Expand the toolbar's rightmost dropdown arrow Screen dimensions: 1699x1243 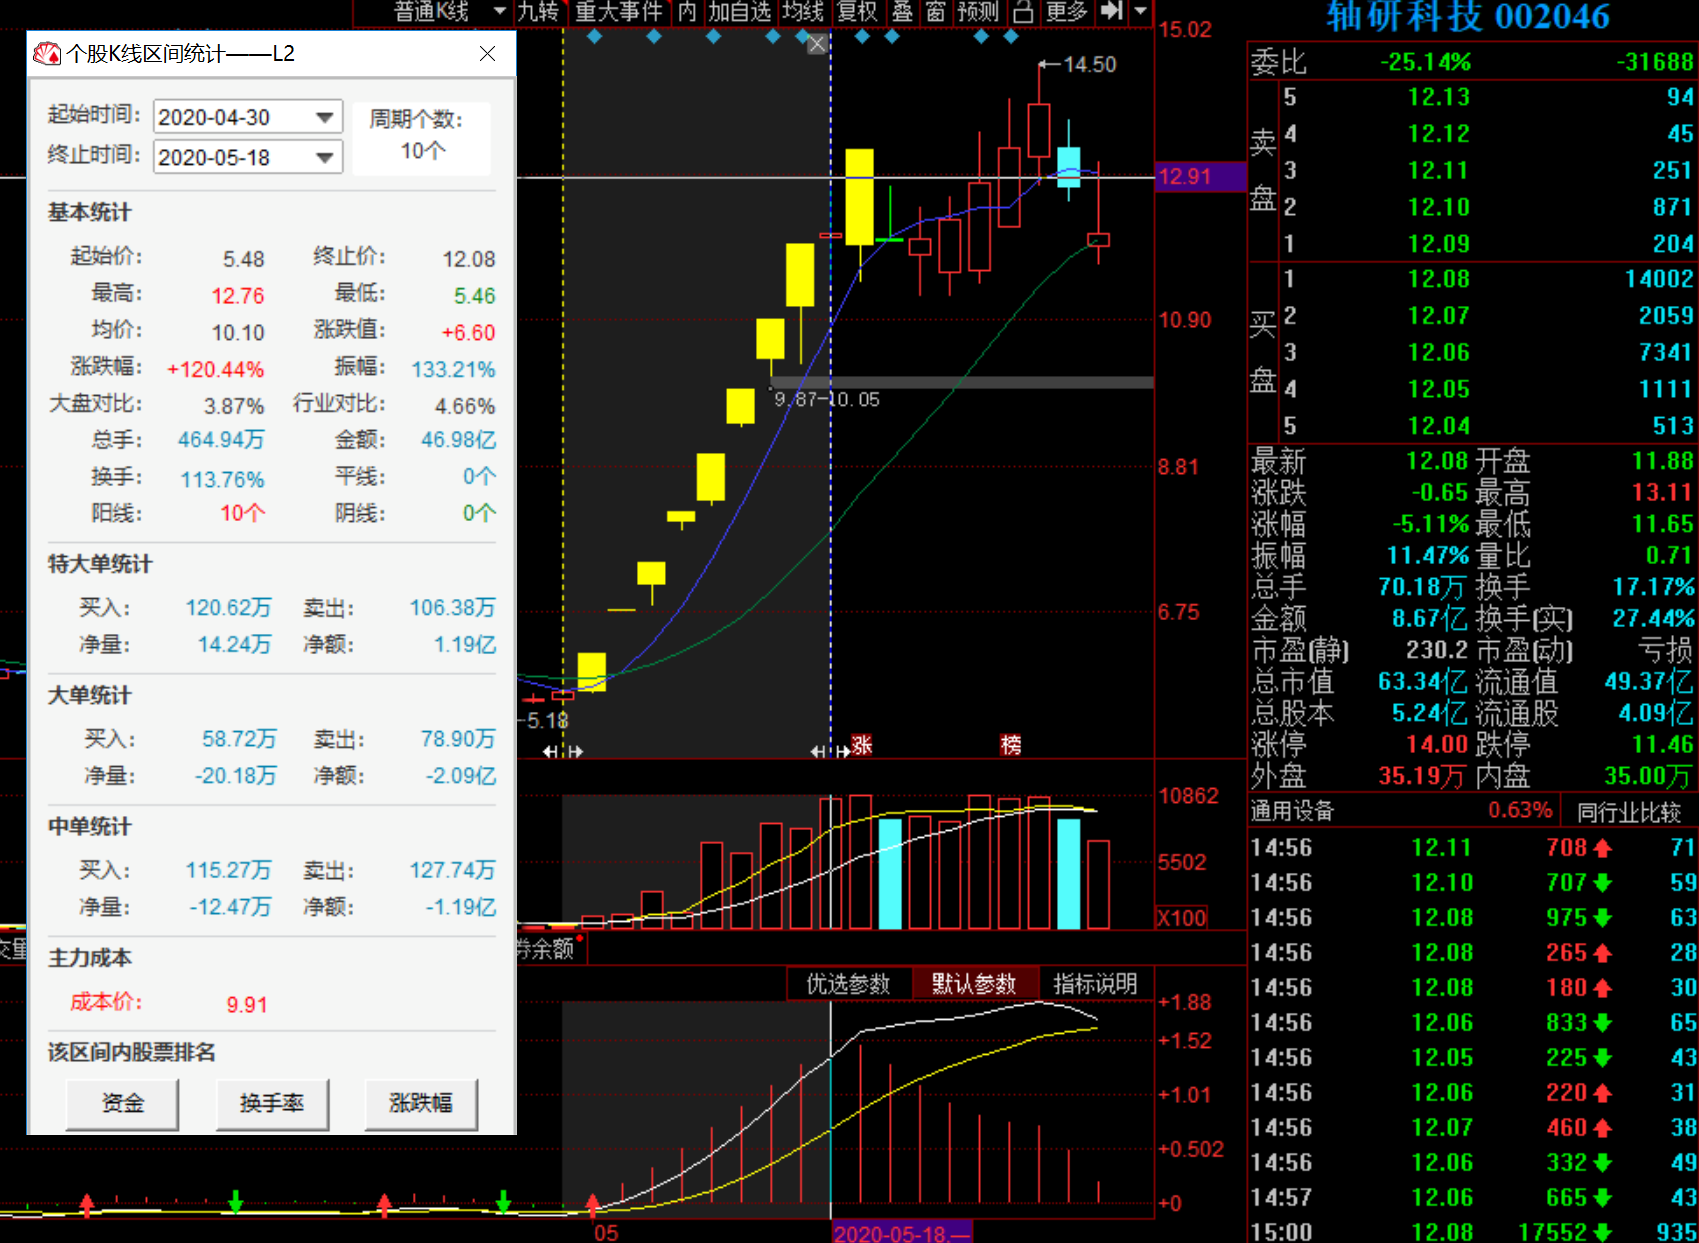1141,12
